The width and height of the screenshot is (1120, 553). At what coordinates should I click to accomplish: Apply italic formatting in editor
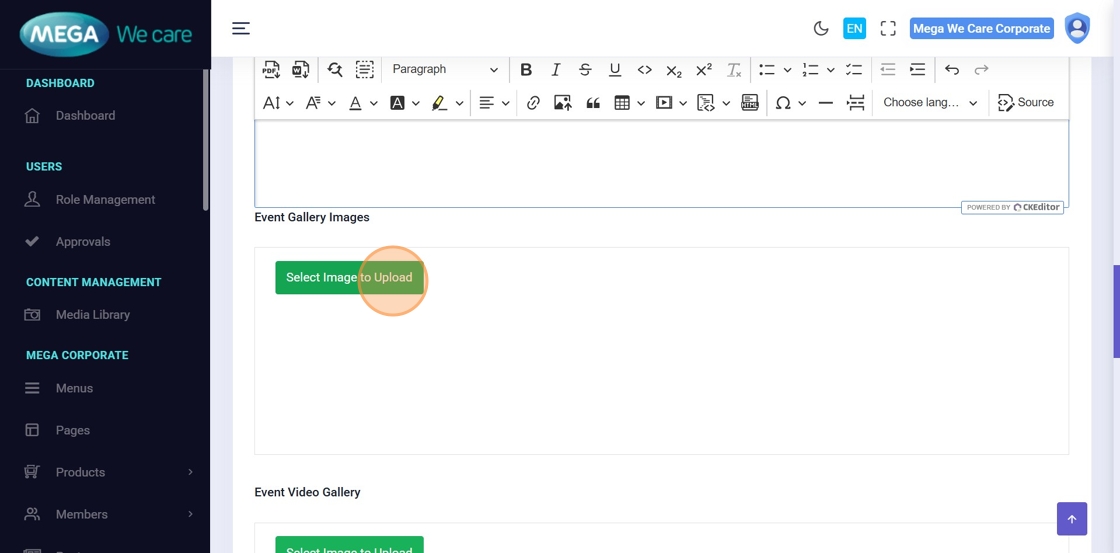pos(556,70)
